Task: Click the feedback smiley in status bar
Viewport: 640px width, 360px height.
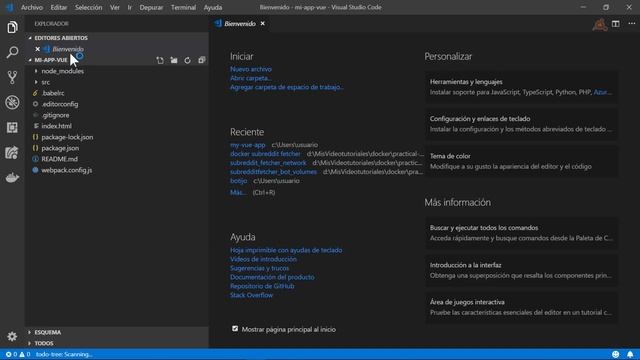Action: point(616,354)
